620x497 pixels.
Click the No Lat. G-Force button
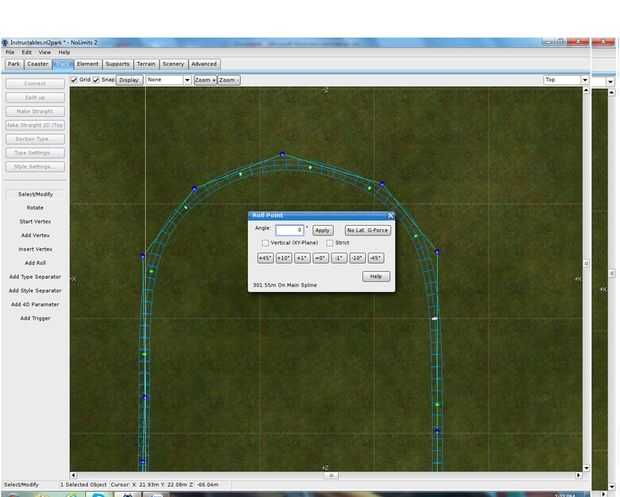(x=368, y=230)
